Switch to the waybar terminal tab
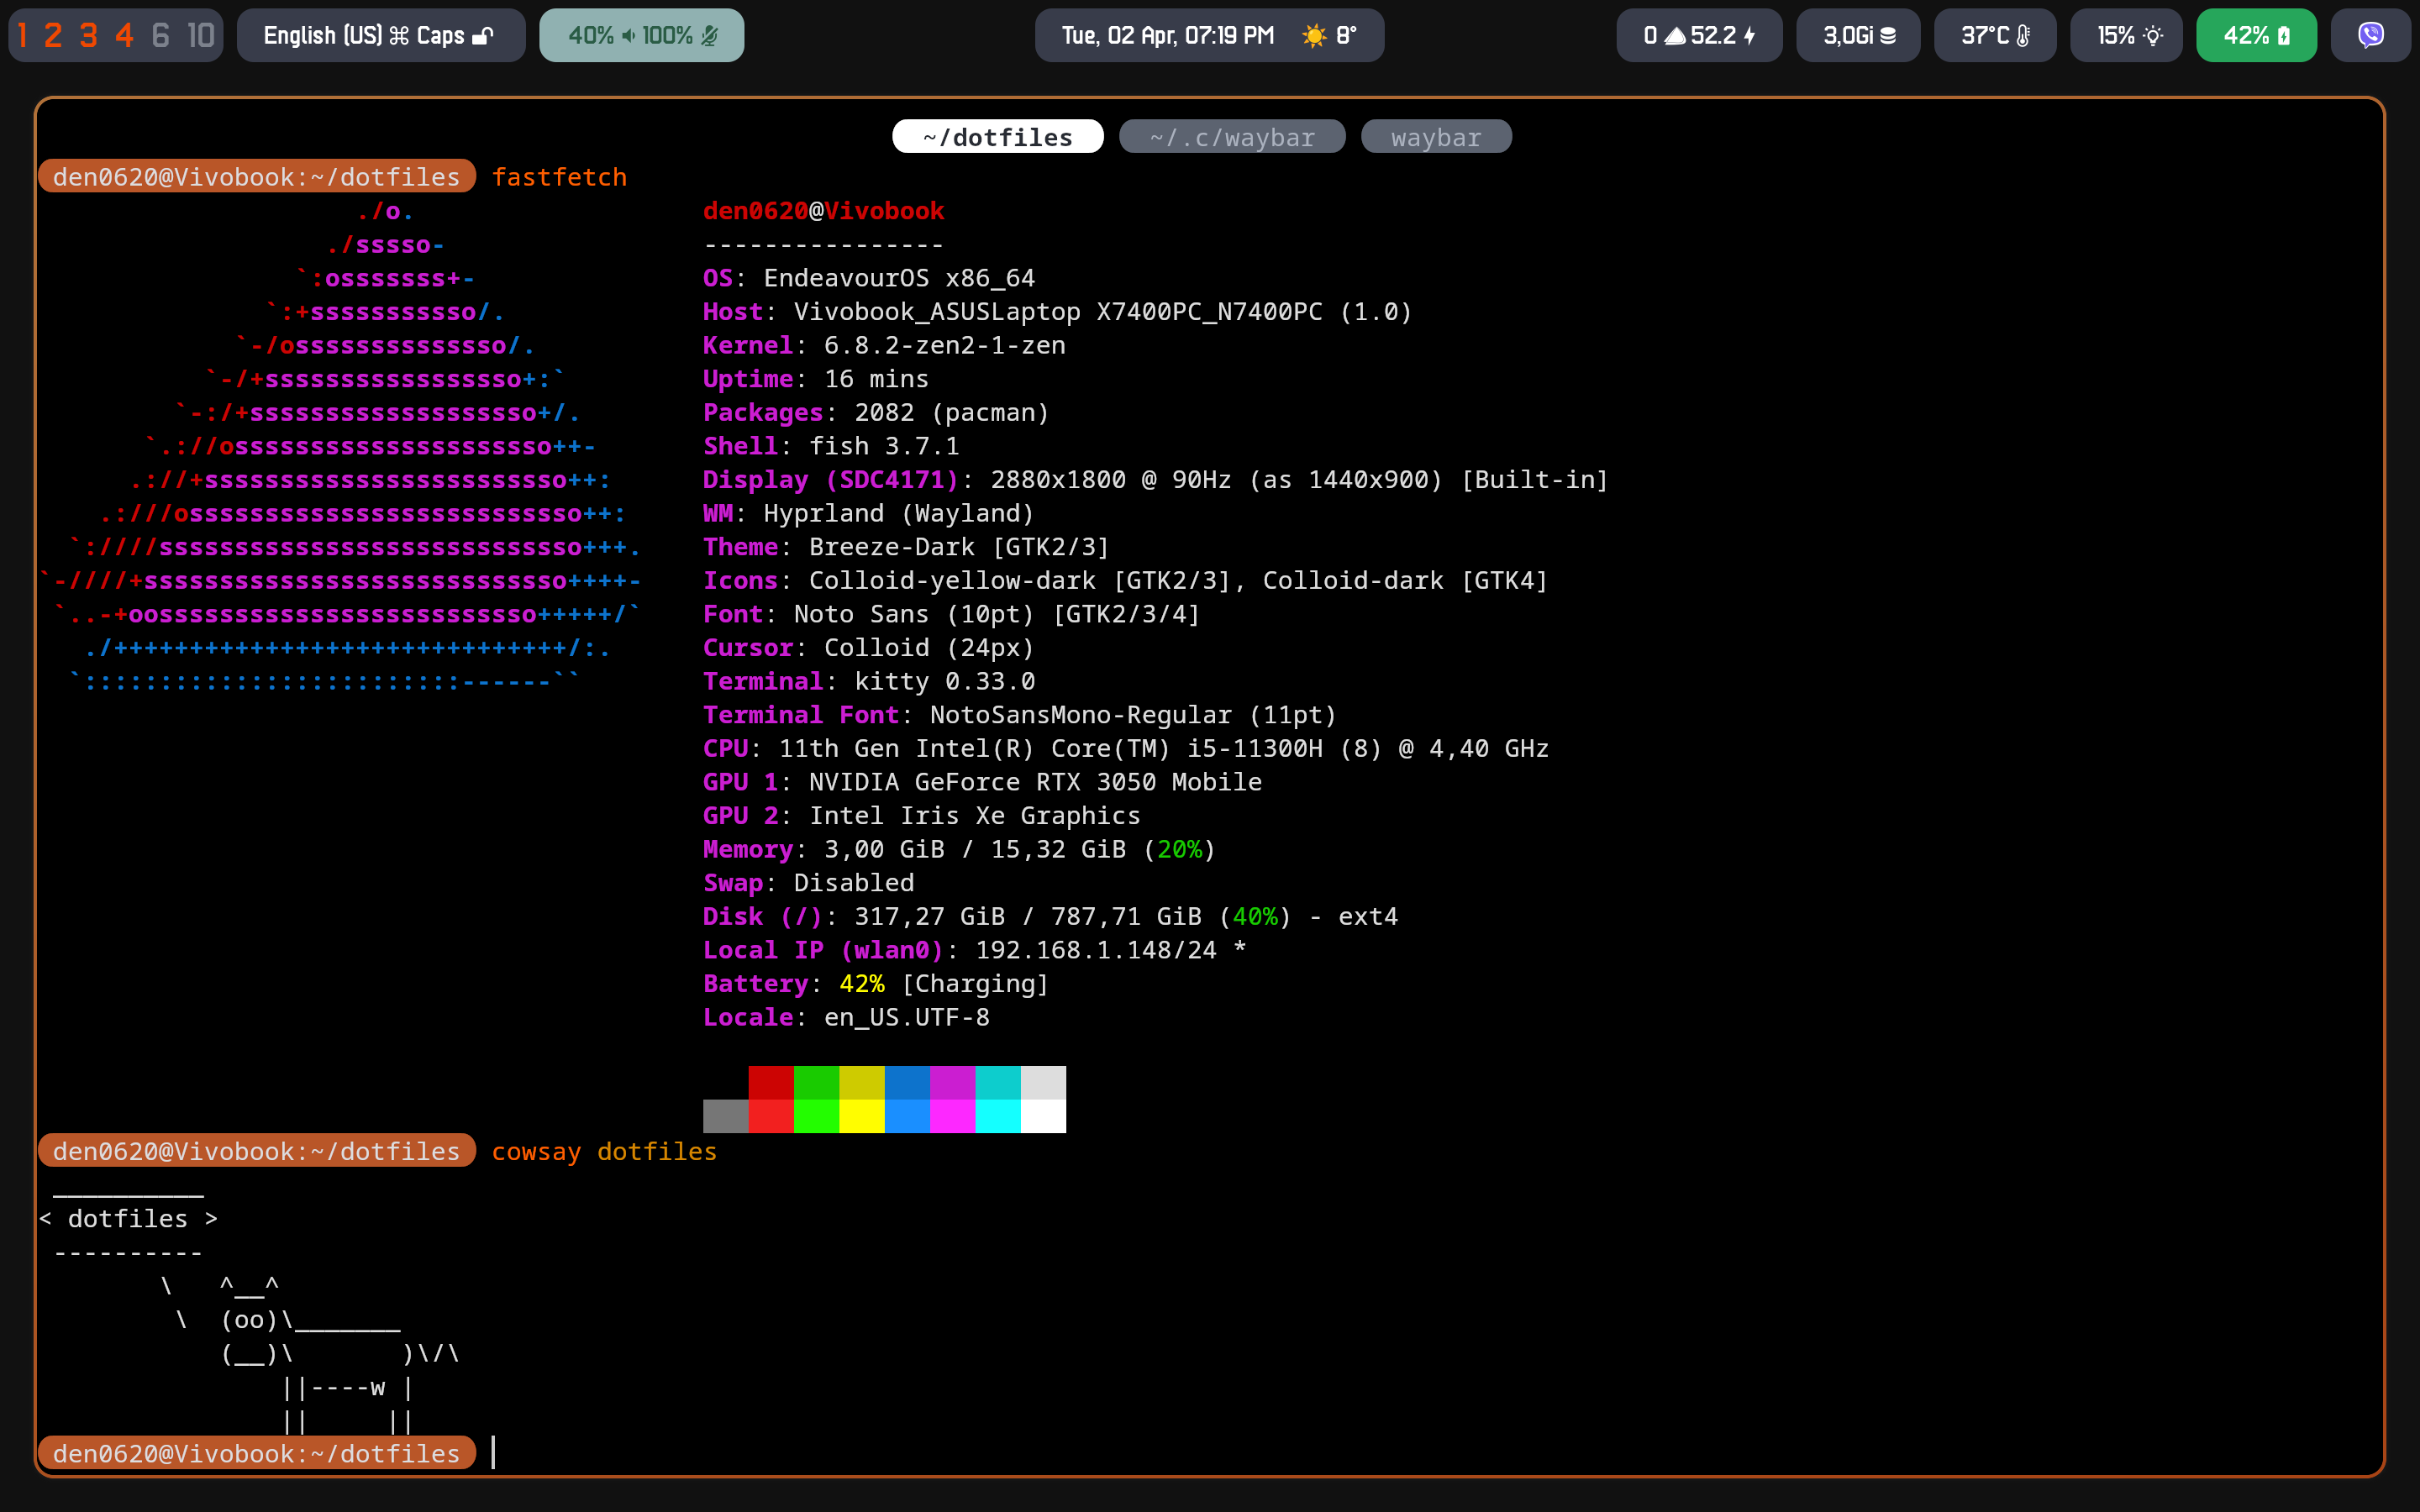2420x1512 pixels. tap(1436, 137)
